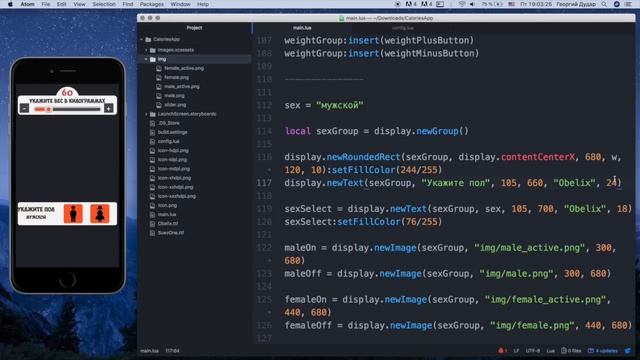Switch to the config.lua editor tab
Image resolution: width=640 pixels, height=360 pixels.
[402, 28]
